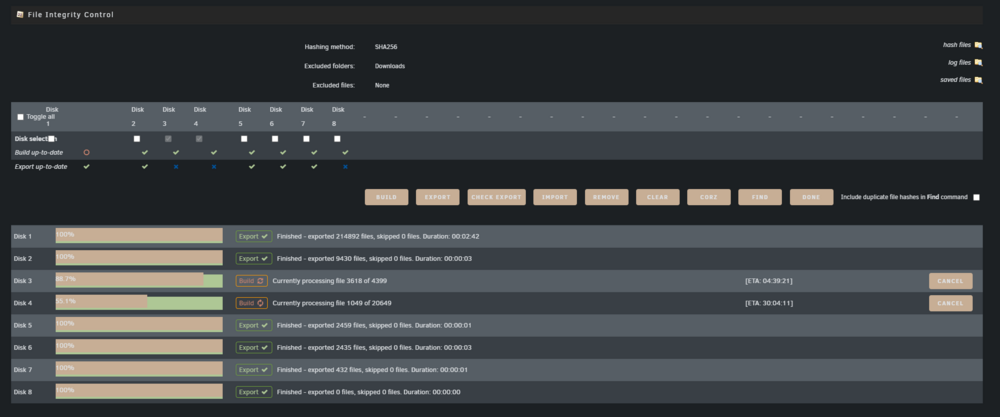Cancel the Disk 3 build
This screenshot has height=417, width=1000.
point(951,281)
